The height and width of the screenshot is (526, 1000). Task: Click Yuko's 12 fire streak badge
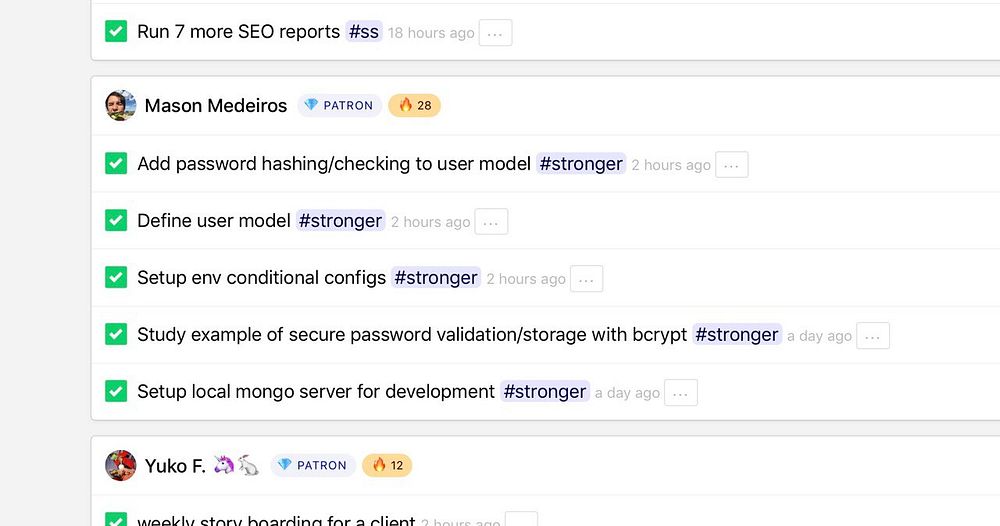point(387,465)
